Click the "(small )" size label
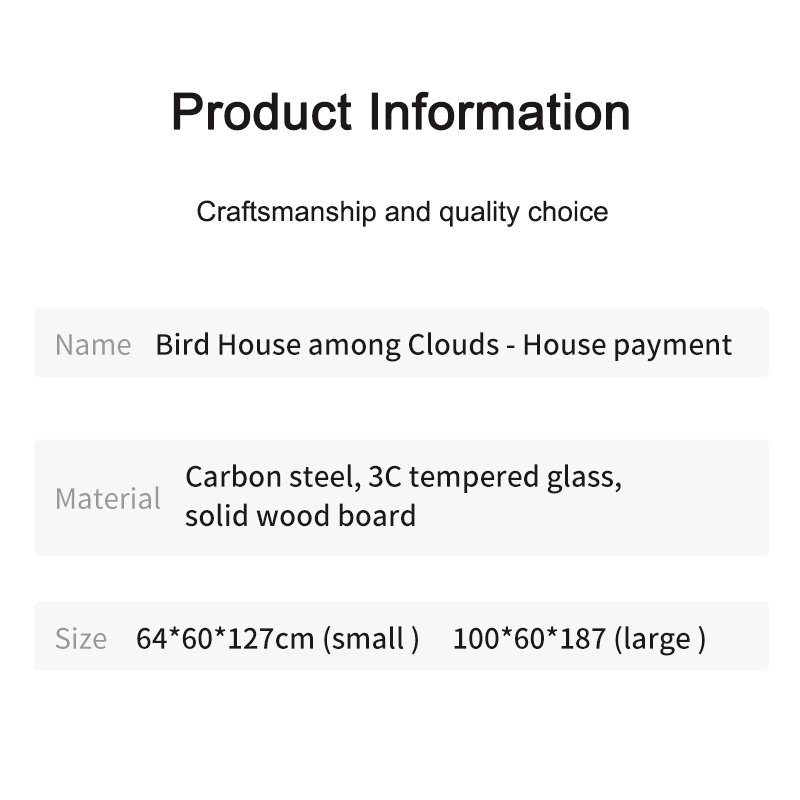The height and width of the screenshot is (800, 800). (371, 638)
